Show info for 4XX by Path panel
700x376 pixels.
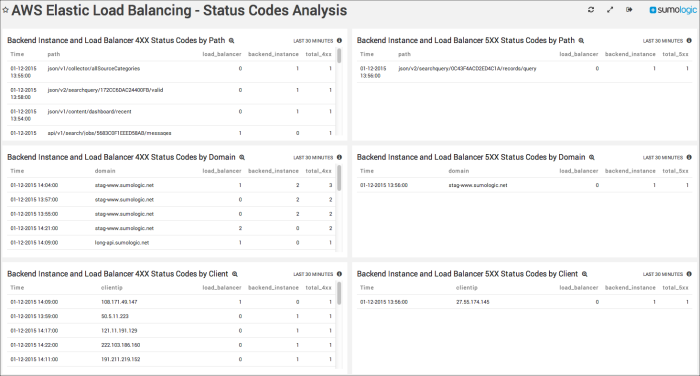click(x=339, y=41)
